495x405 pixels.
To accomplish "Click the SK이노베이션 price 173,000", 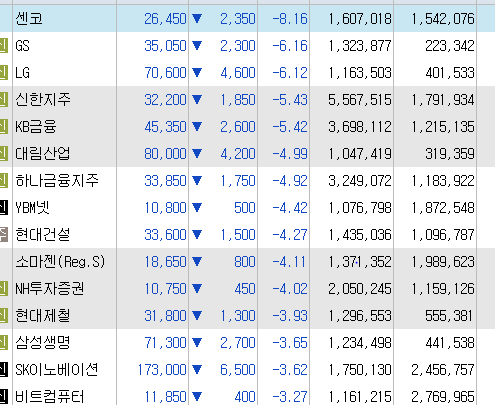I will click(162, 370).
